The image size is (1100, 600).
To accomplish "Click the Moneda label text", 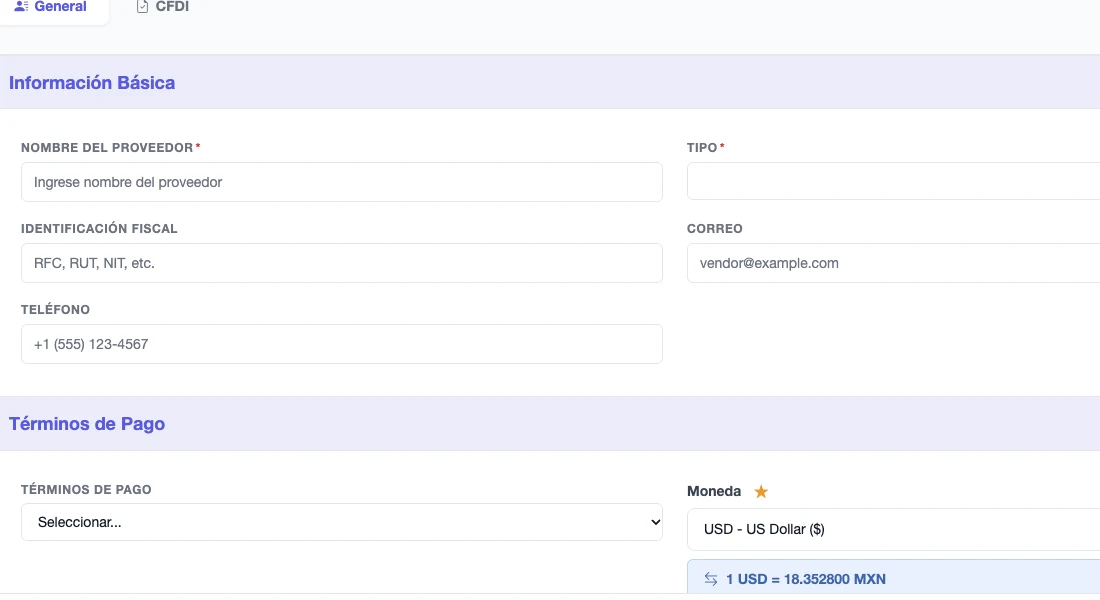I will click(713, 491).
